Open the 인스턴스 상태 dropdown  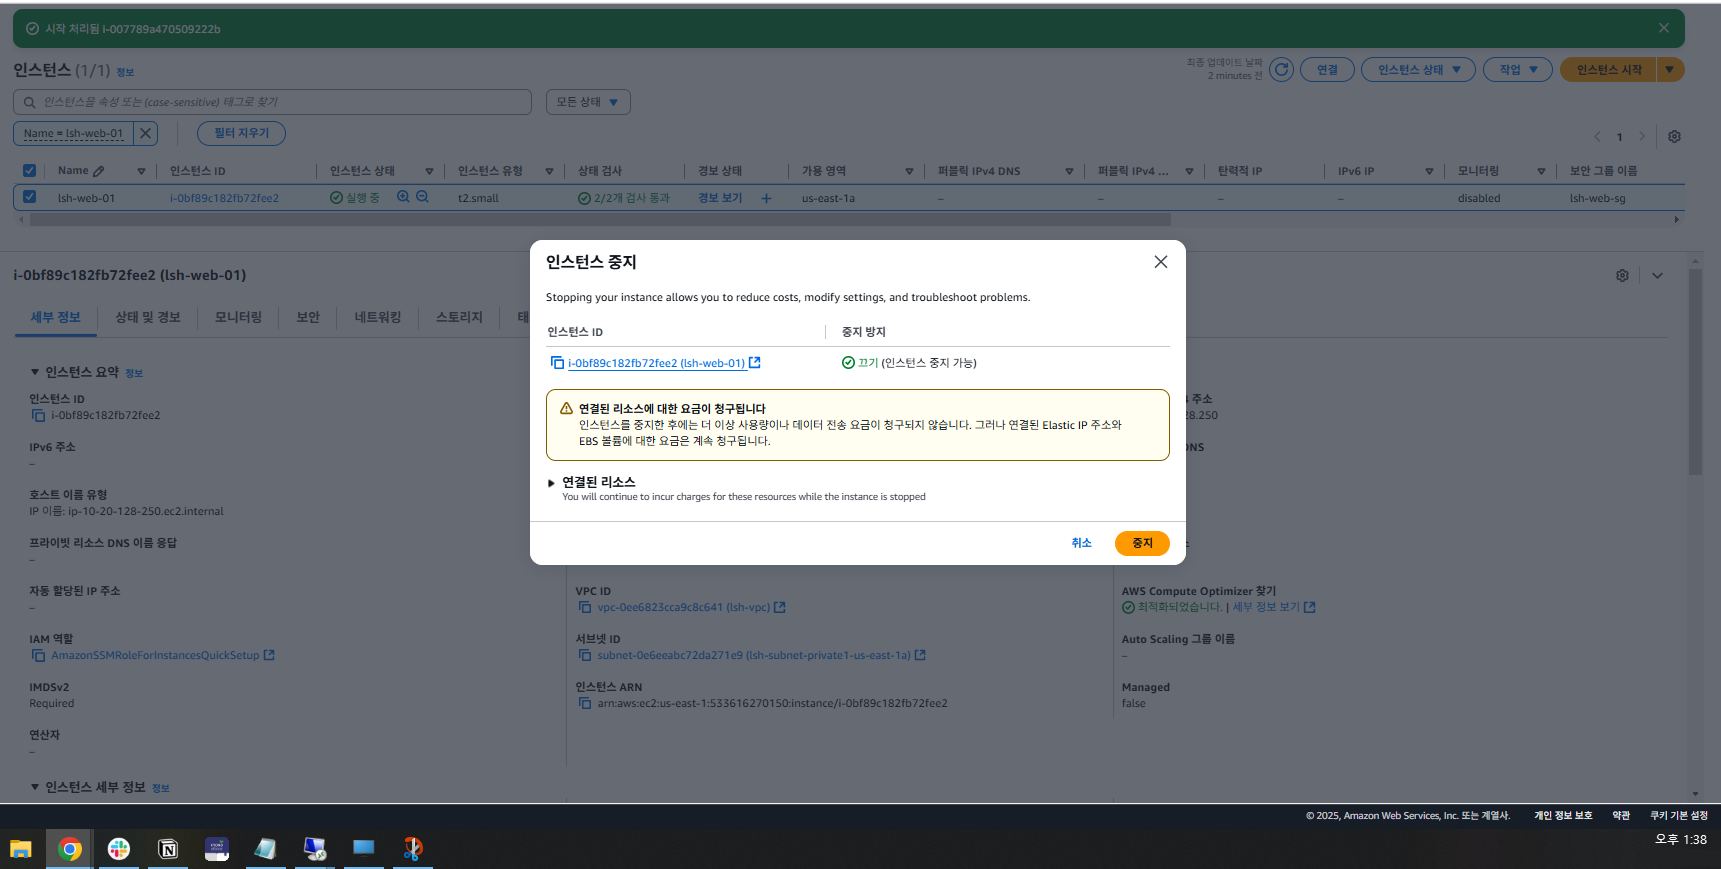[x=1417, y=70]
